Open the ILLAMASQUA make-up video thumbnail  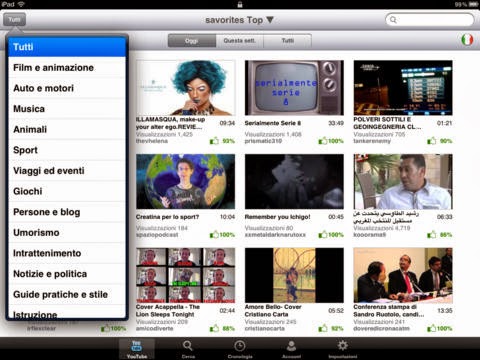[x=185, y=88]
